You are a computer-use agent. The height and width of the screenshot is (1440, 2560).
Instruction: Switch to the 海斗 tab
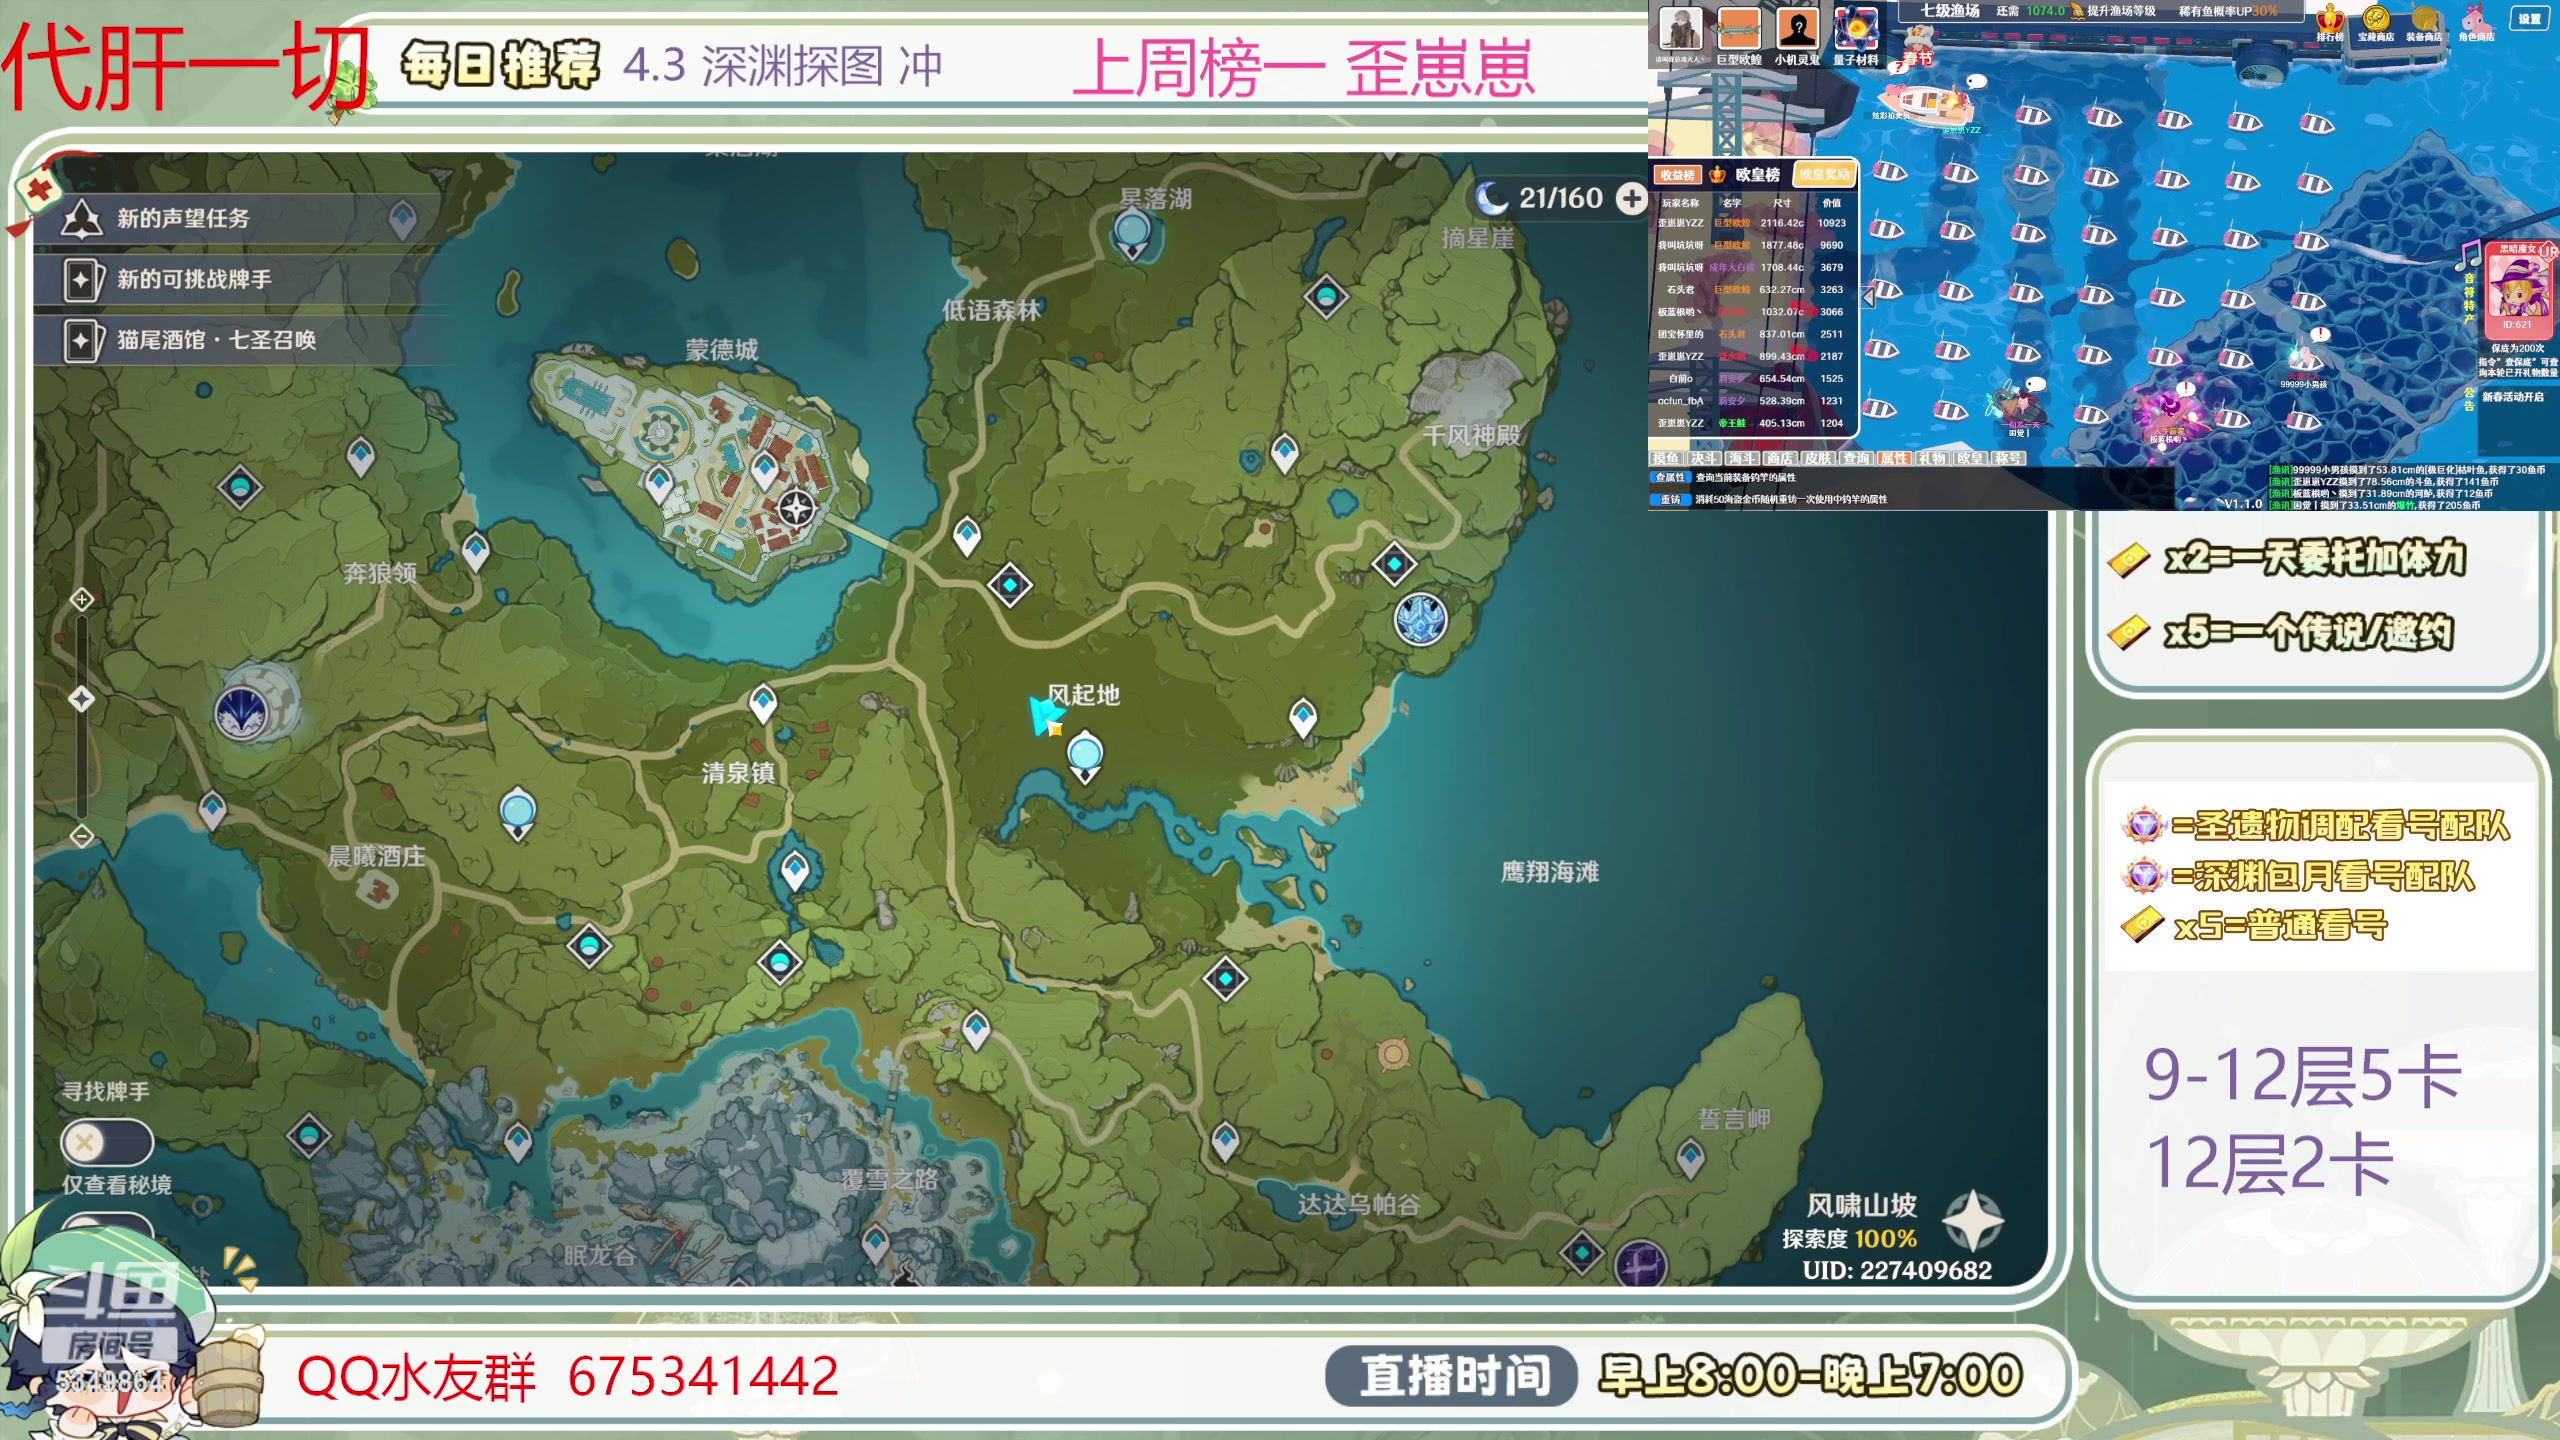pos(1742,458)
